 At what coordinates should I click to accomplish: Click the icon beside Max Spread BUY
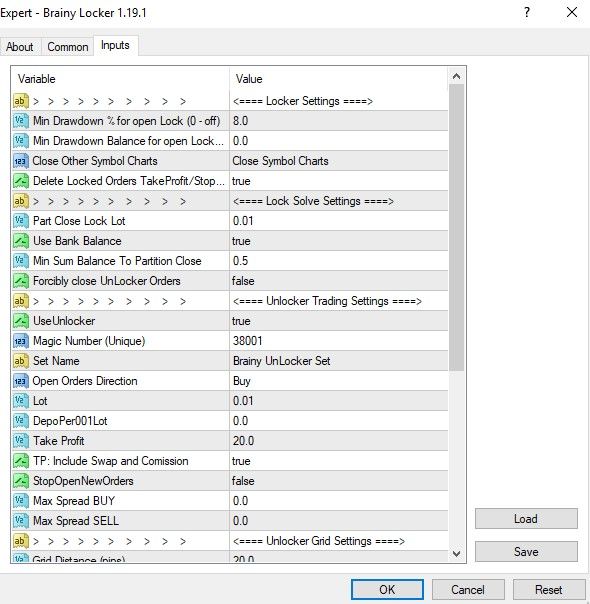tap(20, 502)
